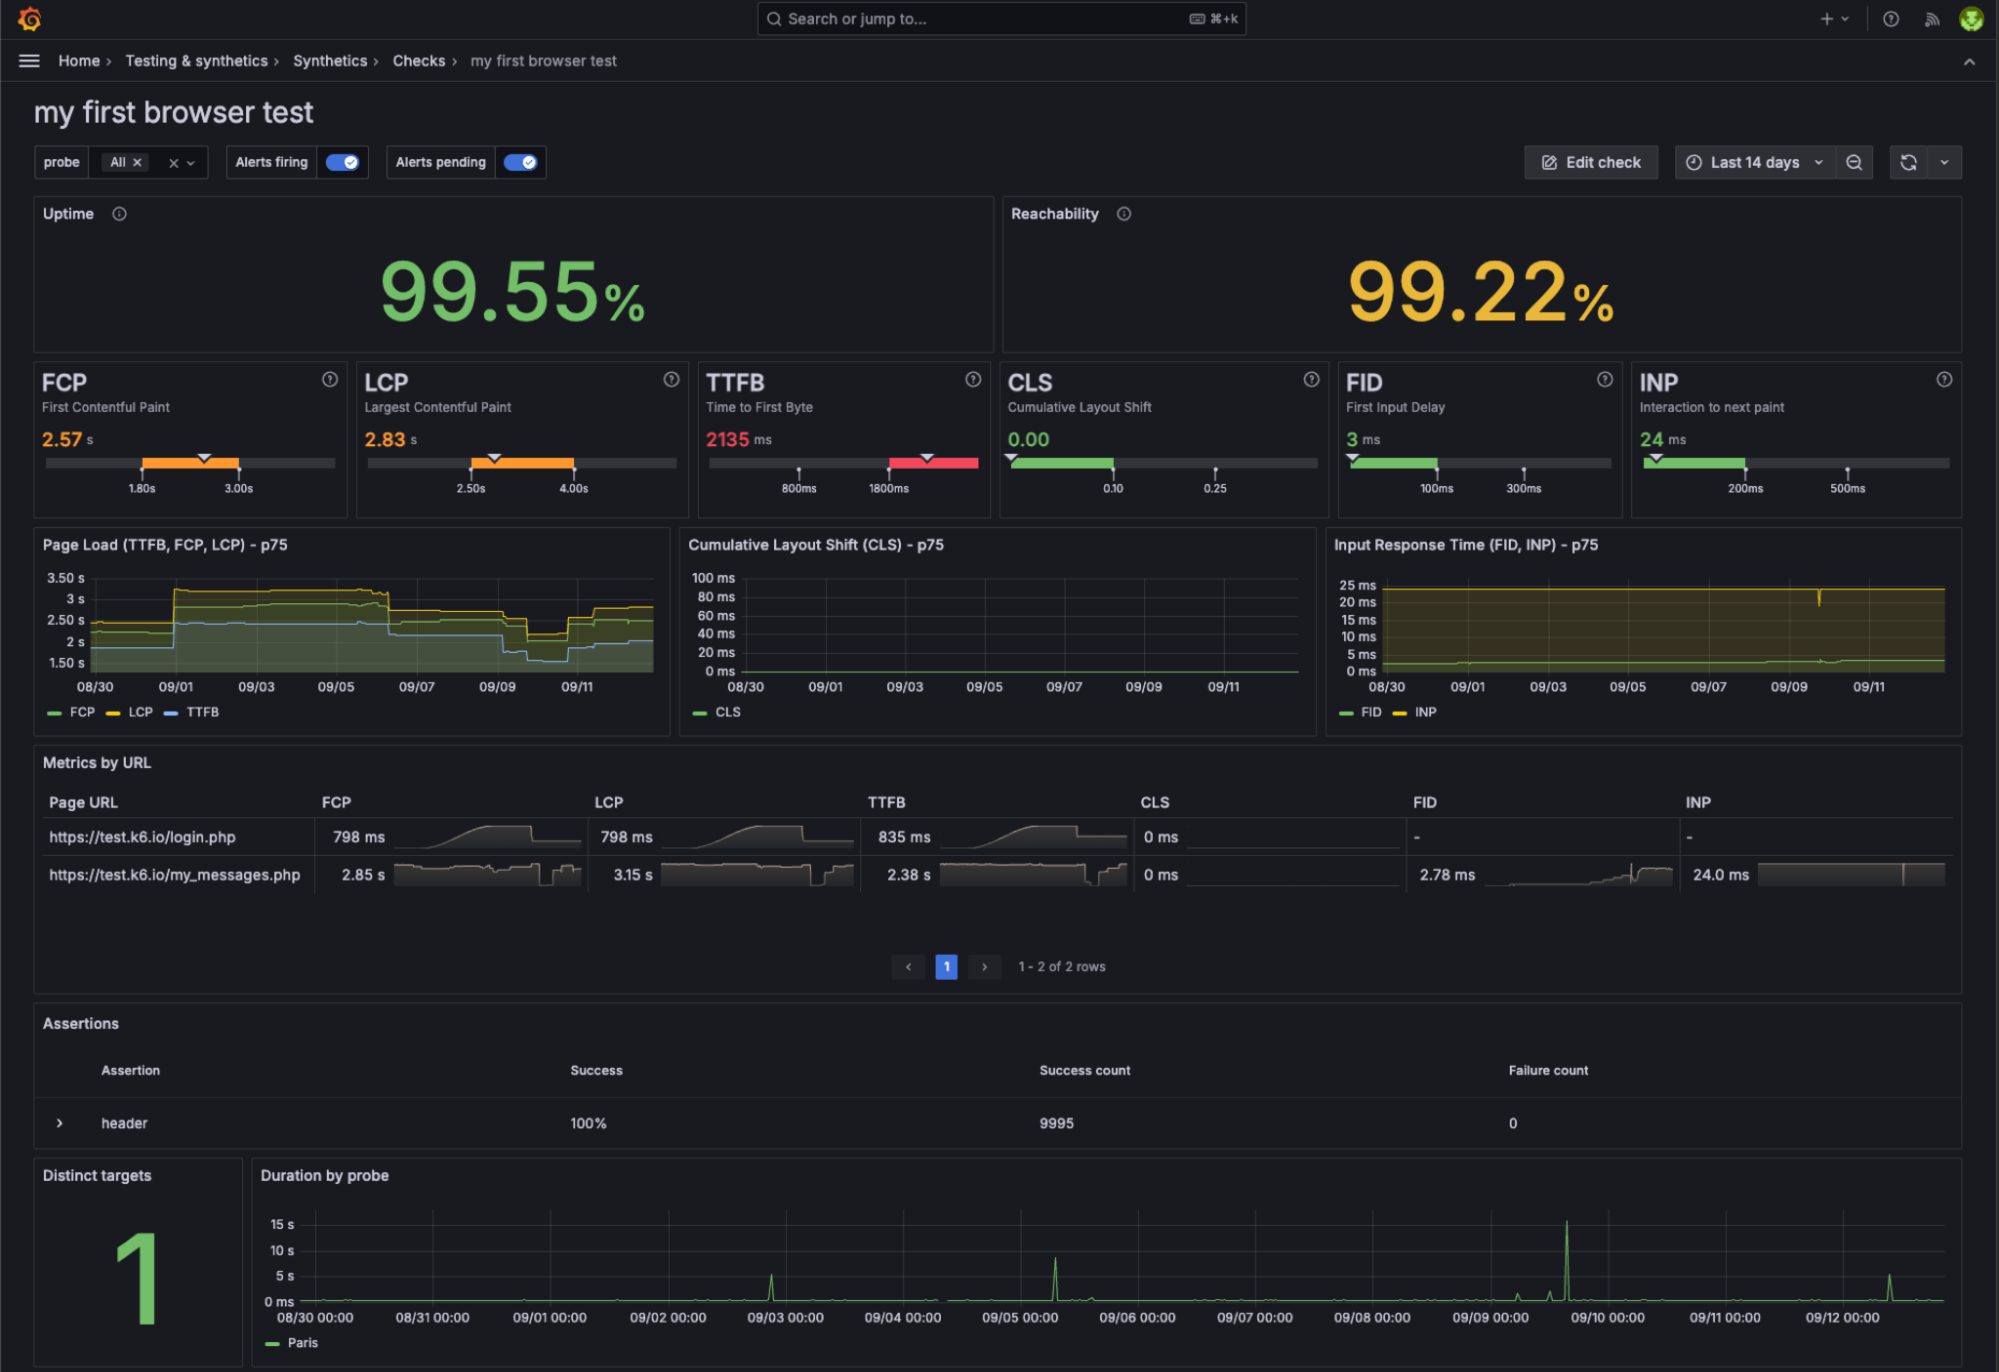Open the Last 14 days time picker
The height and width of the screenshot is (1372, 1999).
pos(1754,162)
